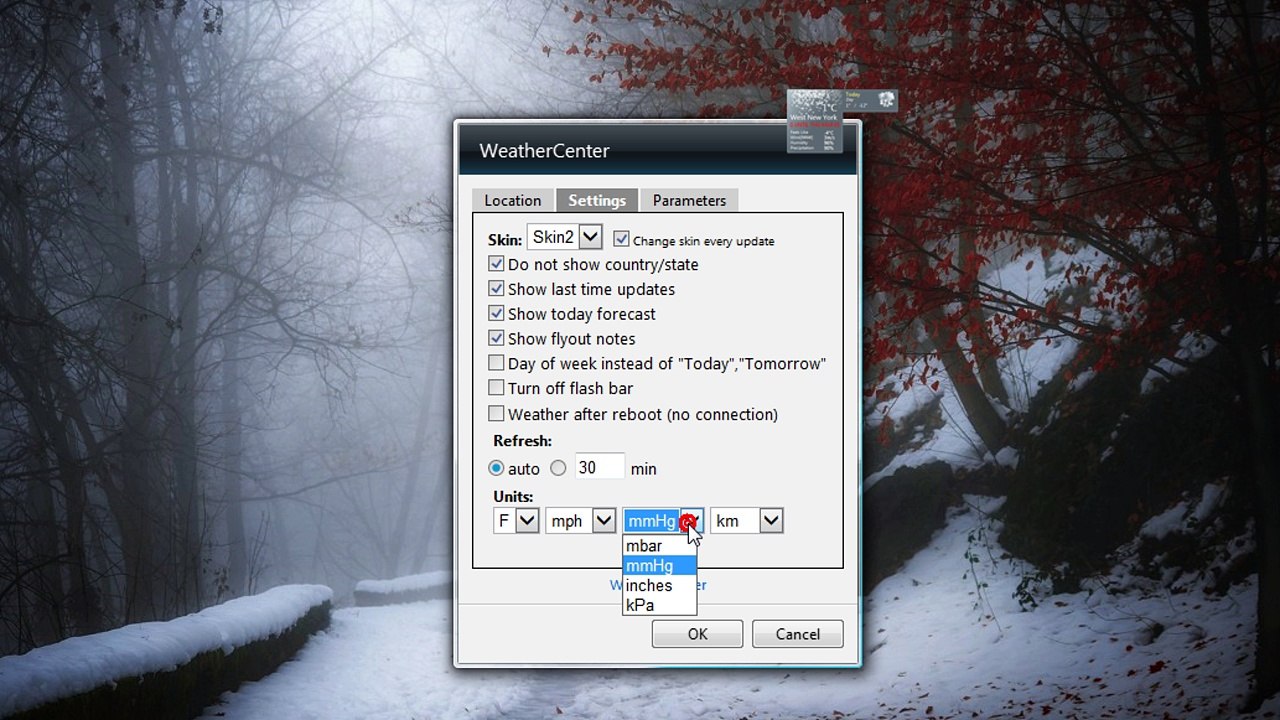Viewport: 1280px width, 720px height.
Task: Open the distance unit dropdown showing km
Action: click(746, 520)
